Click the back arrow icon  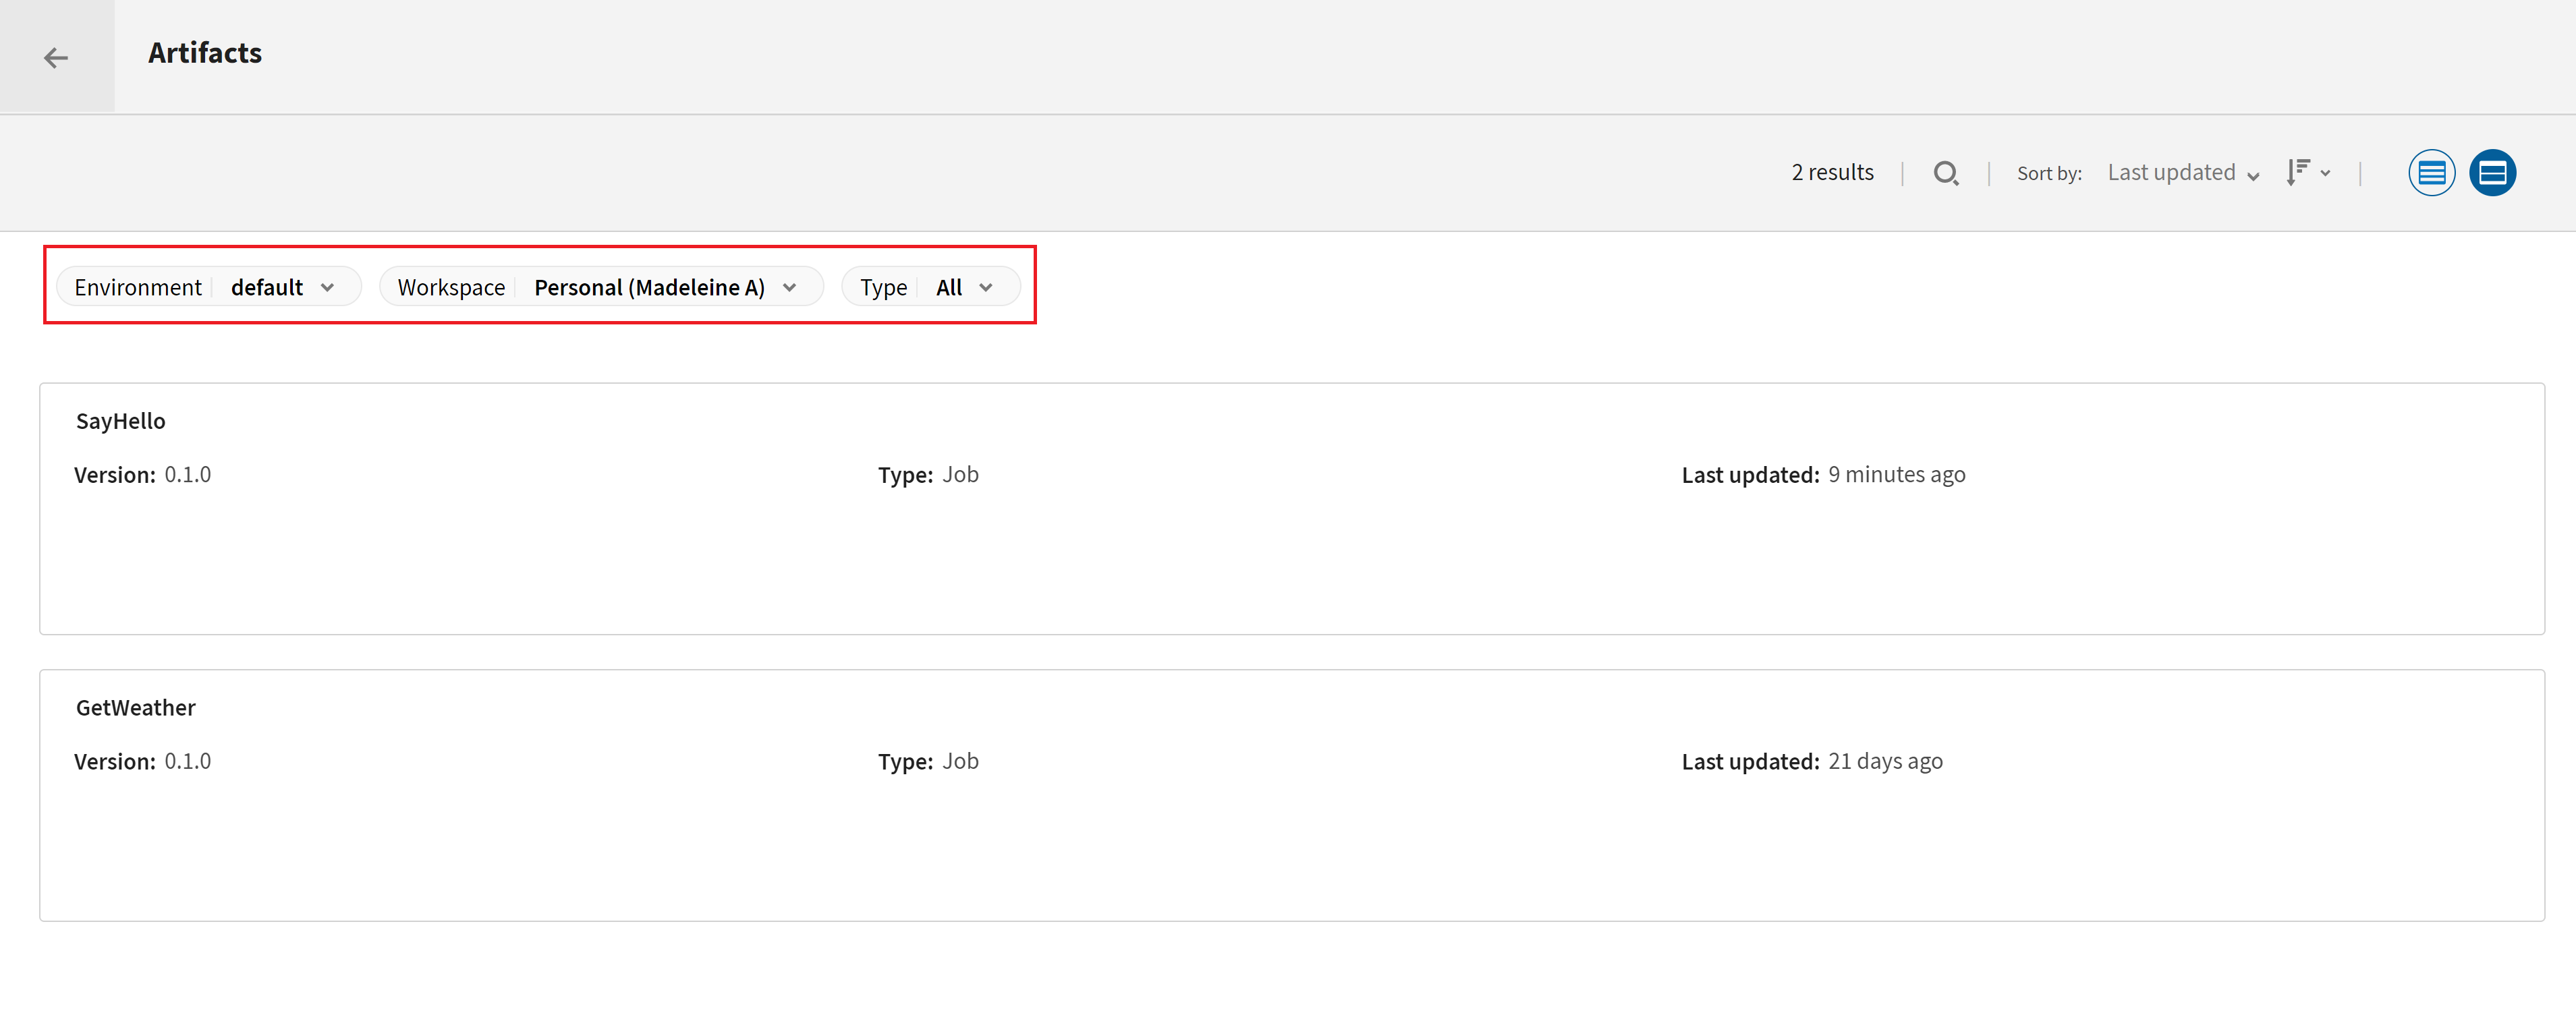56,58
